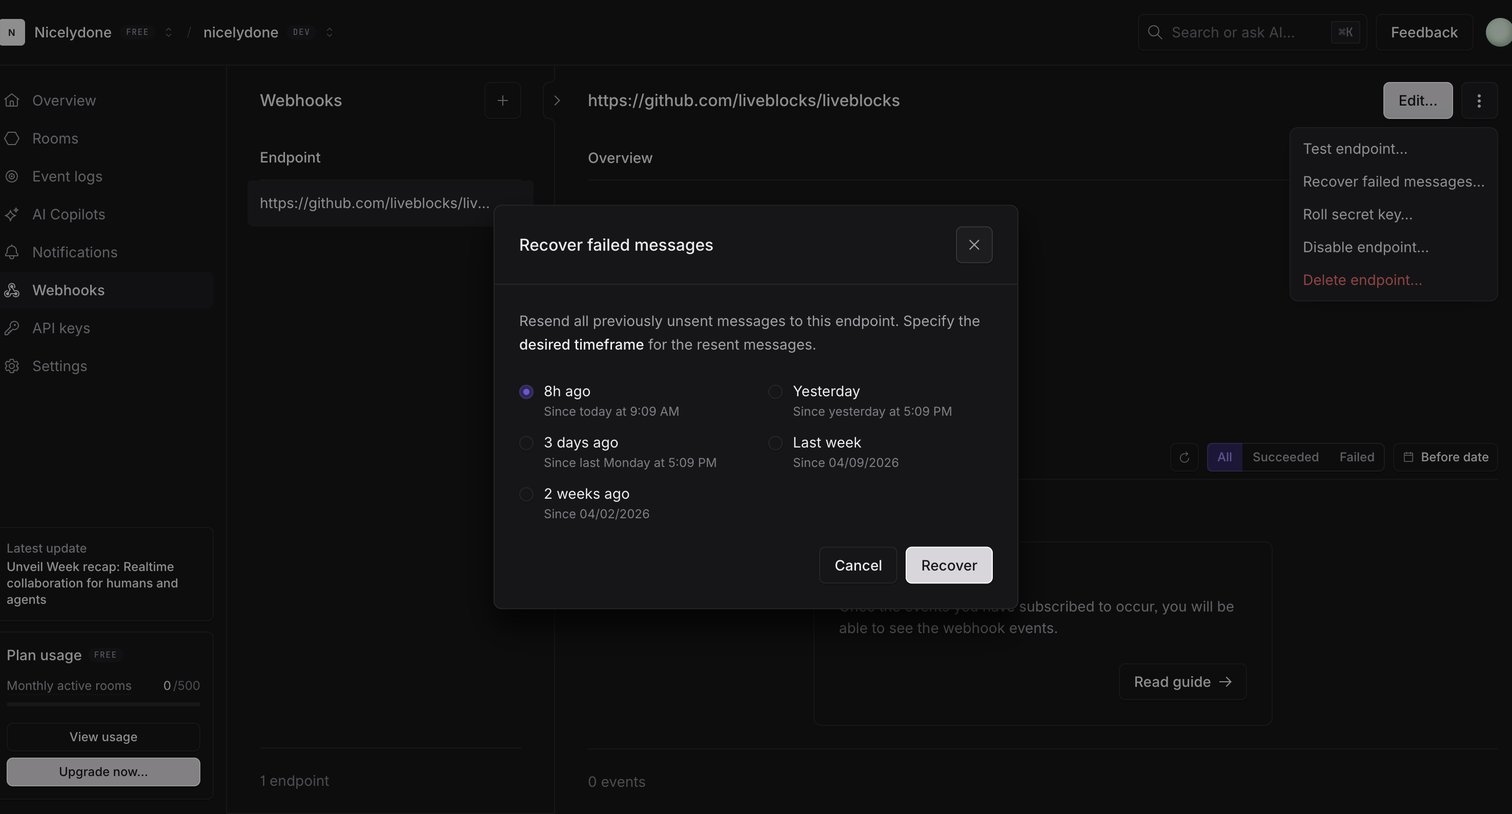Click the Settings gear icon
1512x814 pixels.
coord(12,366)
